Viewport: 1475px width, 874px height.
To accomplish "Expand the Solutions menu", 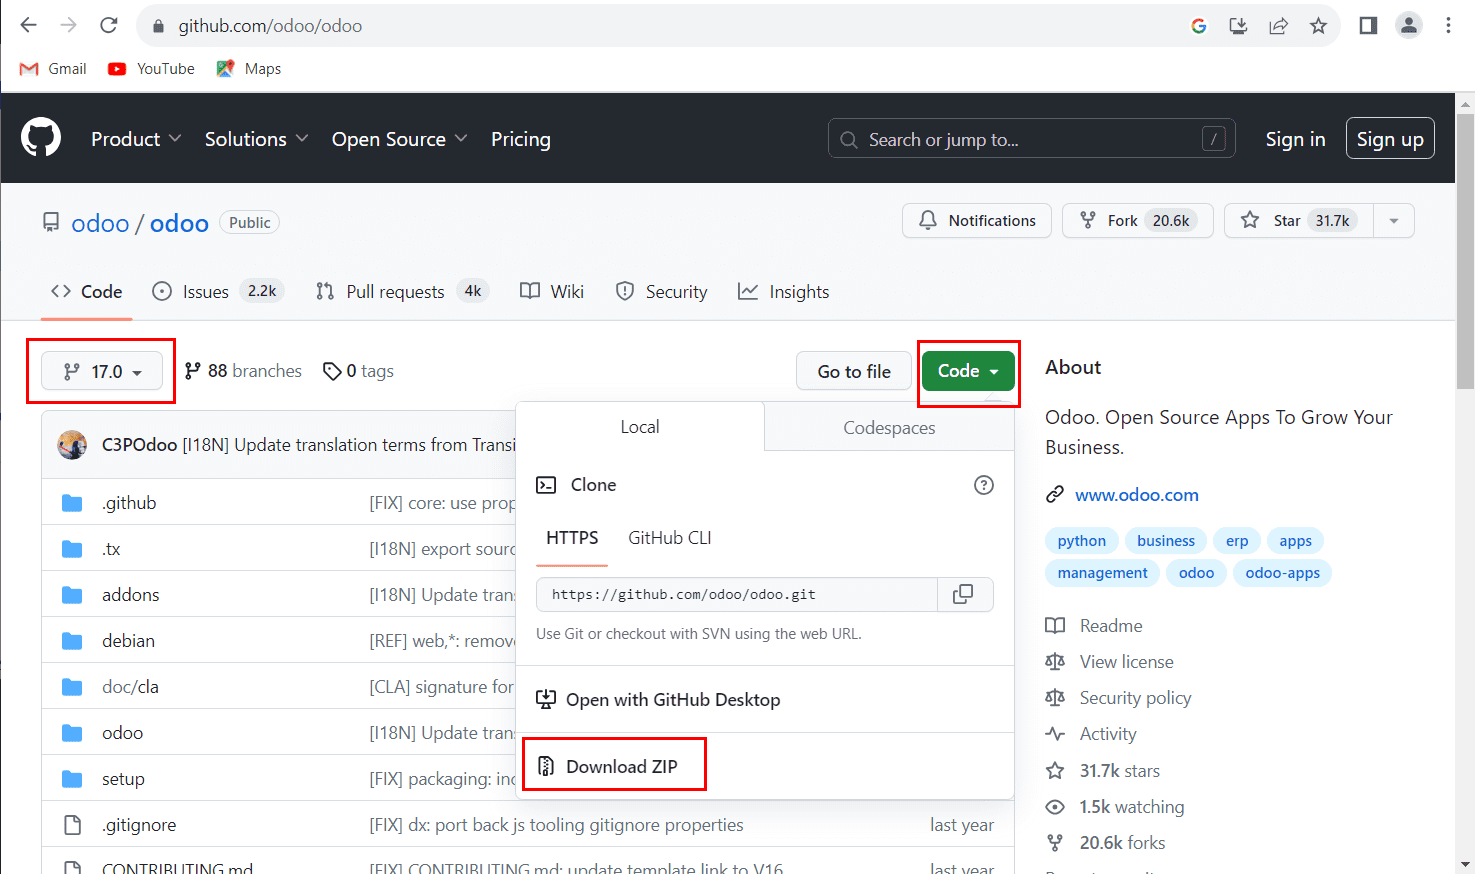I will click(256, 139).
